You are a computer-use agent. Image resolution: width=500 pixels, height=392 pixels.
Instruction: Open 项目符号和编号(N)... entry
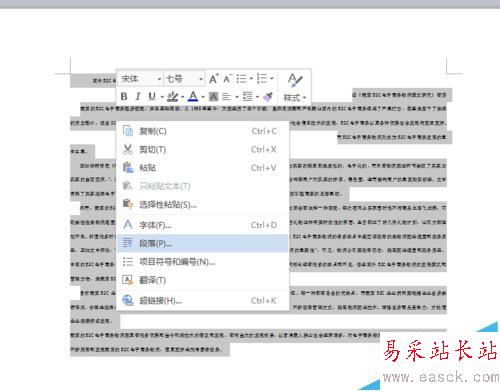tap(203, 262)
